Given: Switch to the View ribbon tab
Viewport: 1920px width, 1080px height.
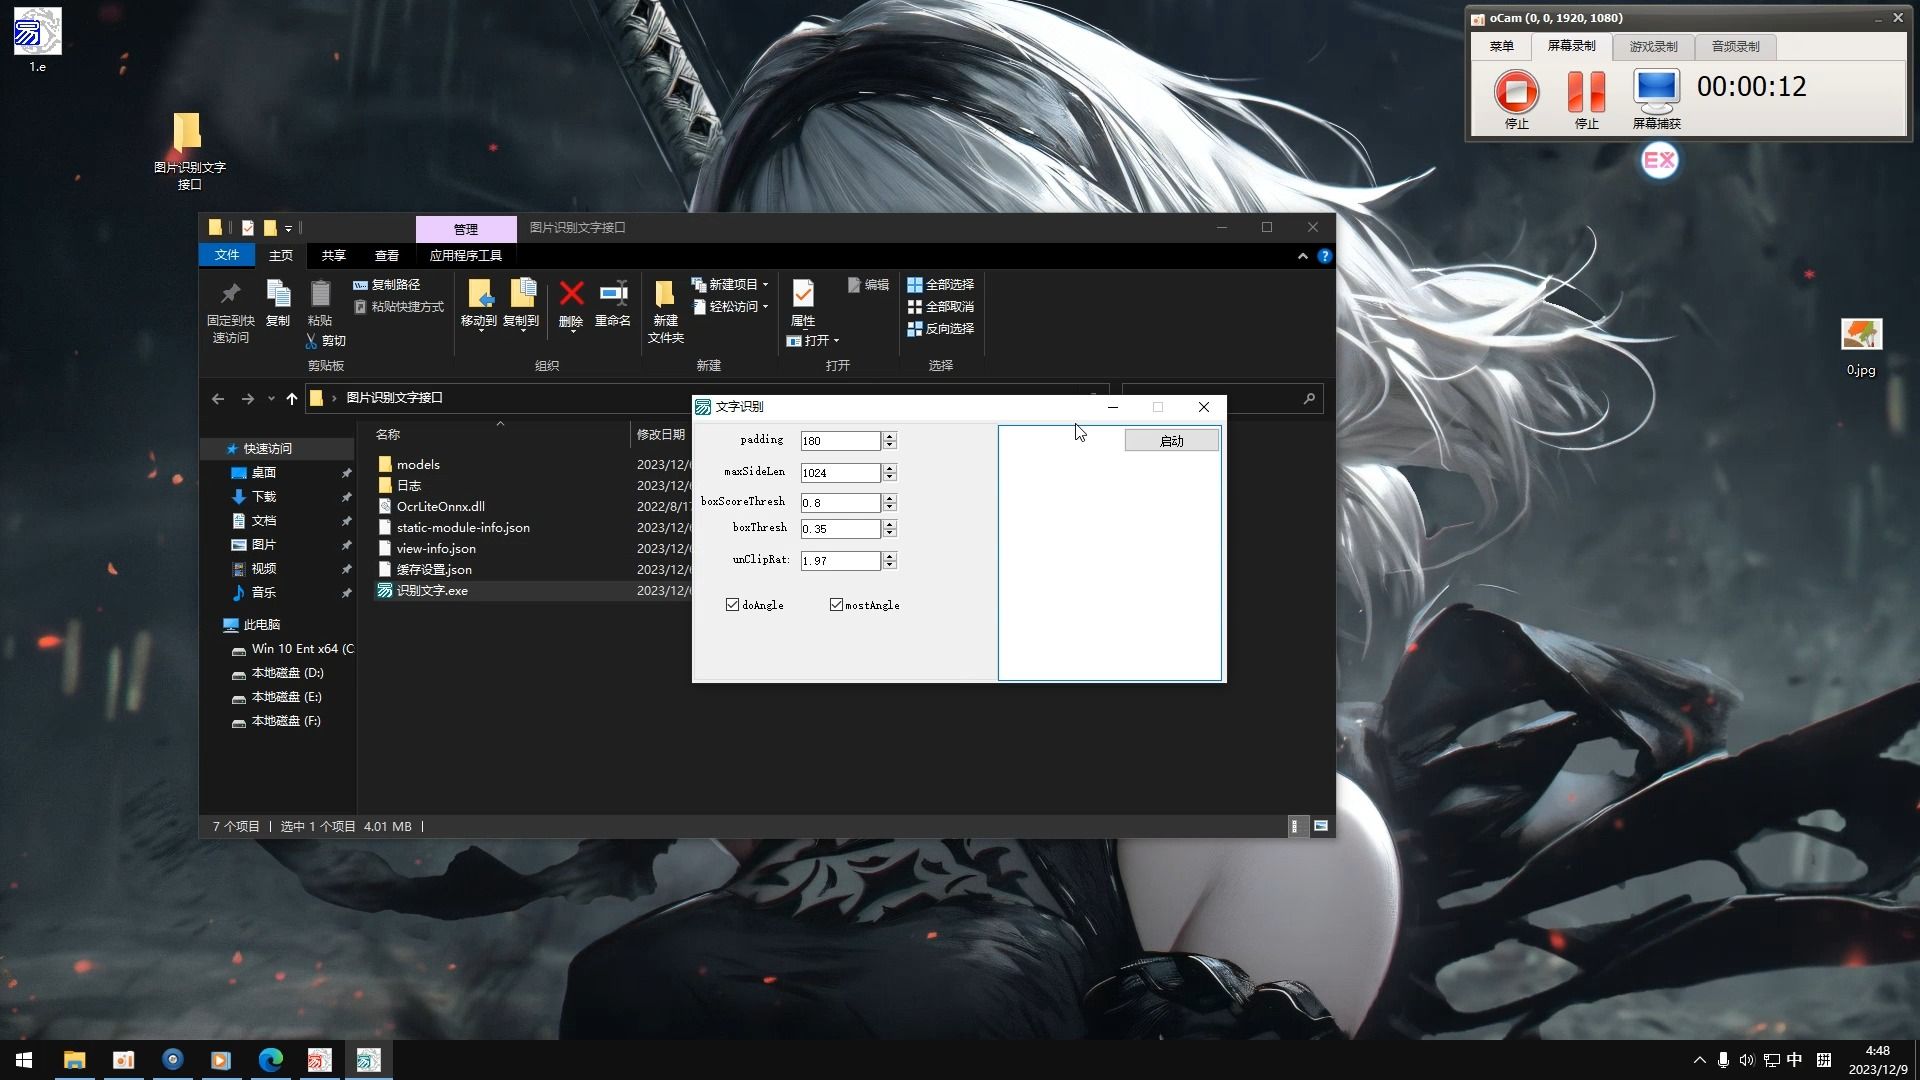Looking at the screenshot, I should click(x=386, y=256).
